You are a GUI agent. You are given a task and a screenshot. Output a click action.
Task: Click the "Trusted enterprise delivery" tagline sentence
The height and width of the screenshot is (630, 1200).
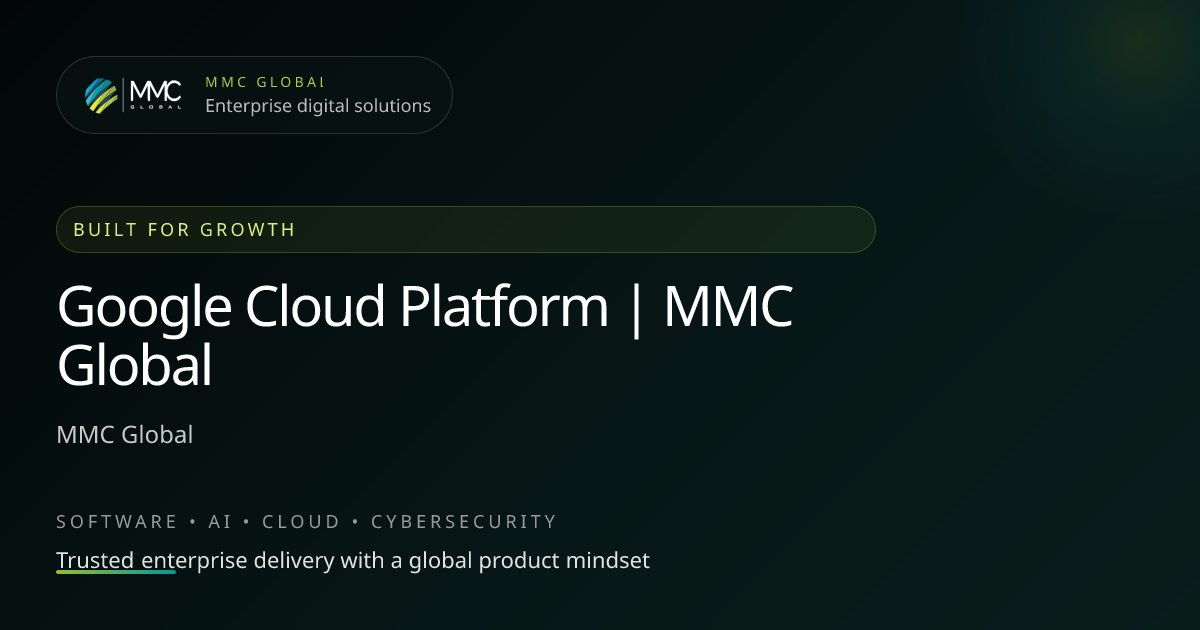tap(353, 561)
